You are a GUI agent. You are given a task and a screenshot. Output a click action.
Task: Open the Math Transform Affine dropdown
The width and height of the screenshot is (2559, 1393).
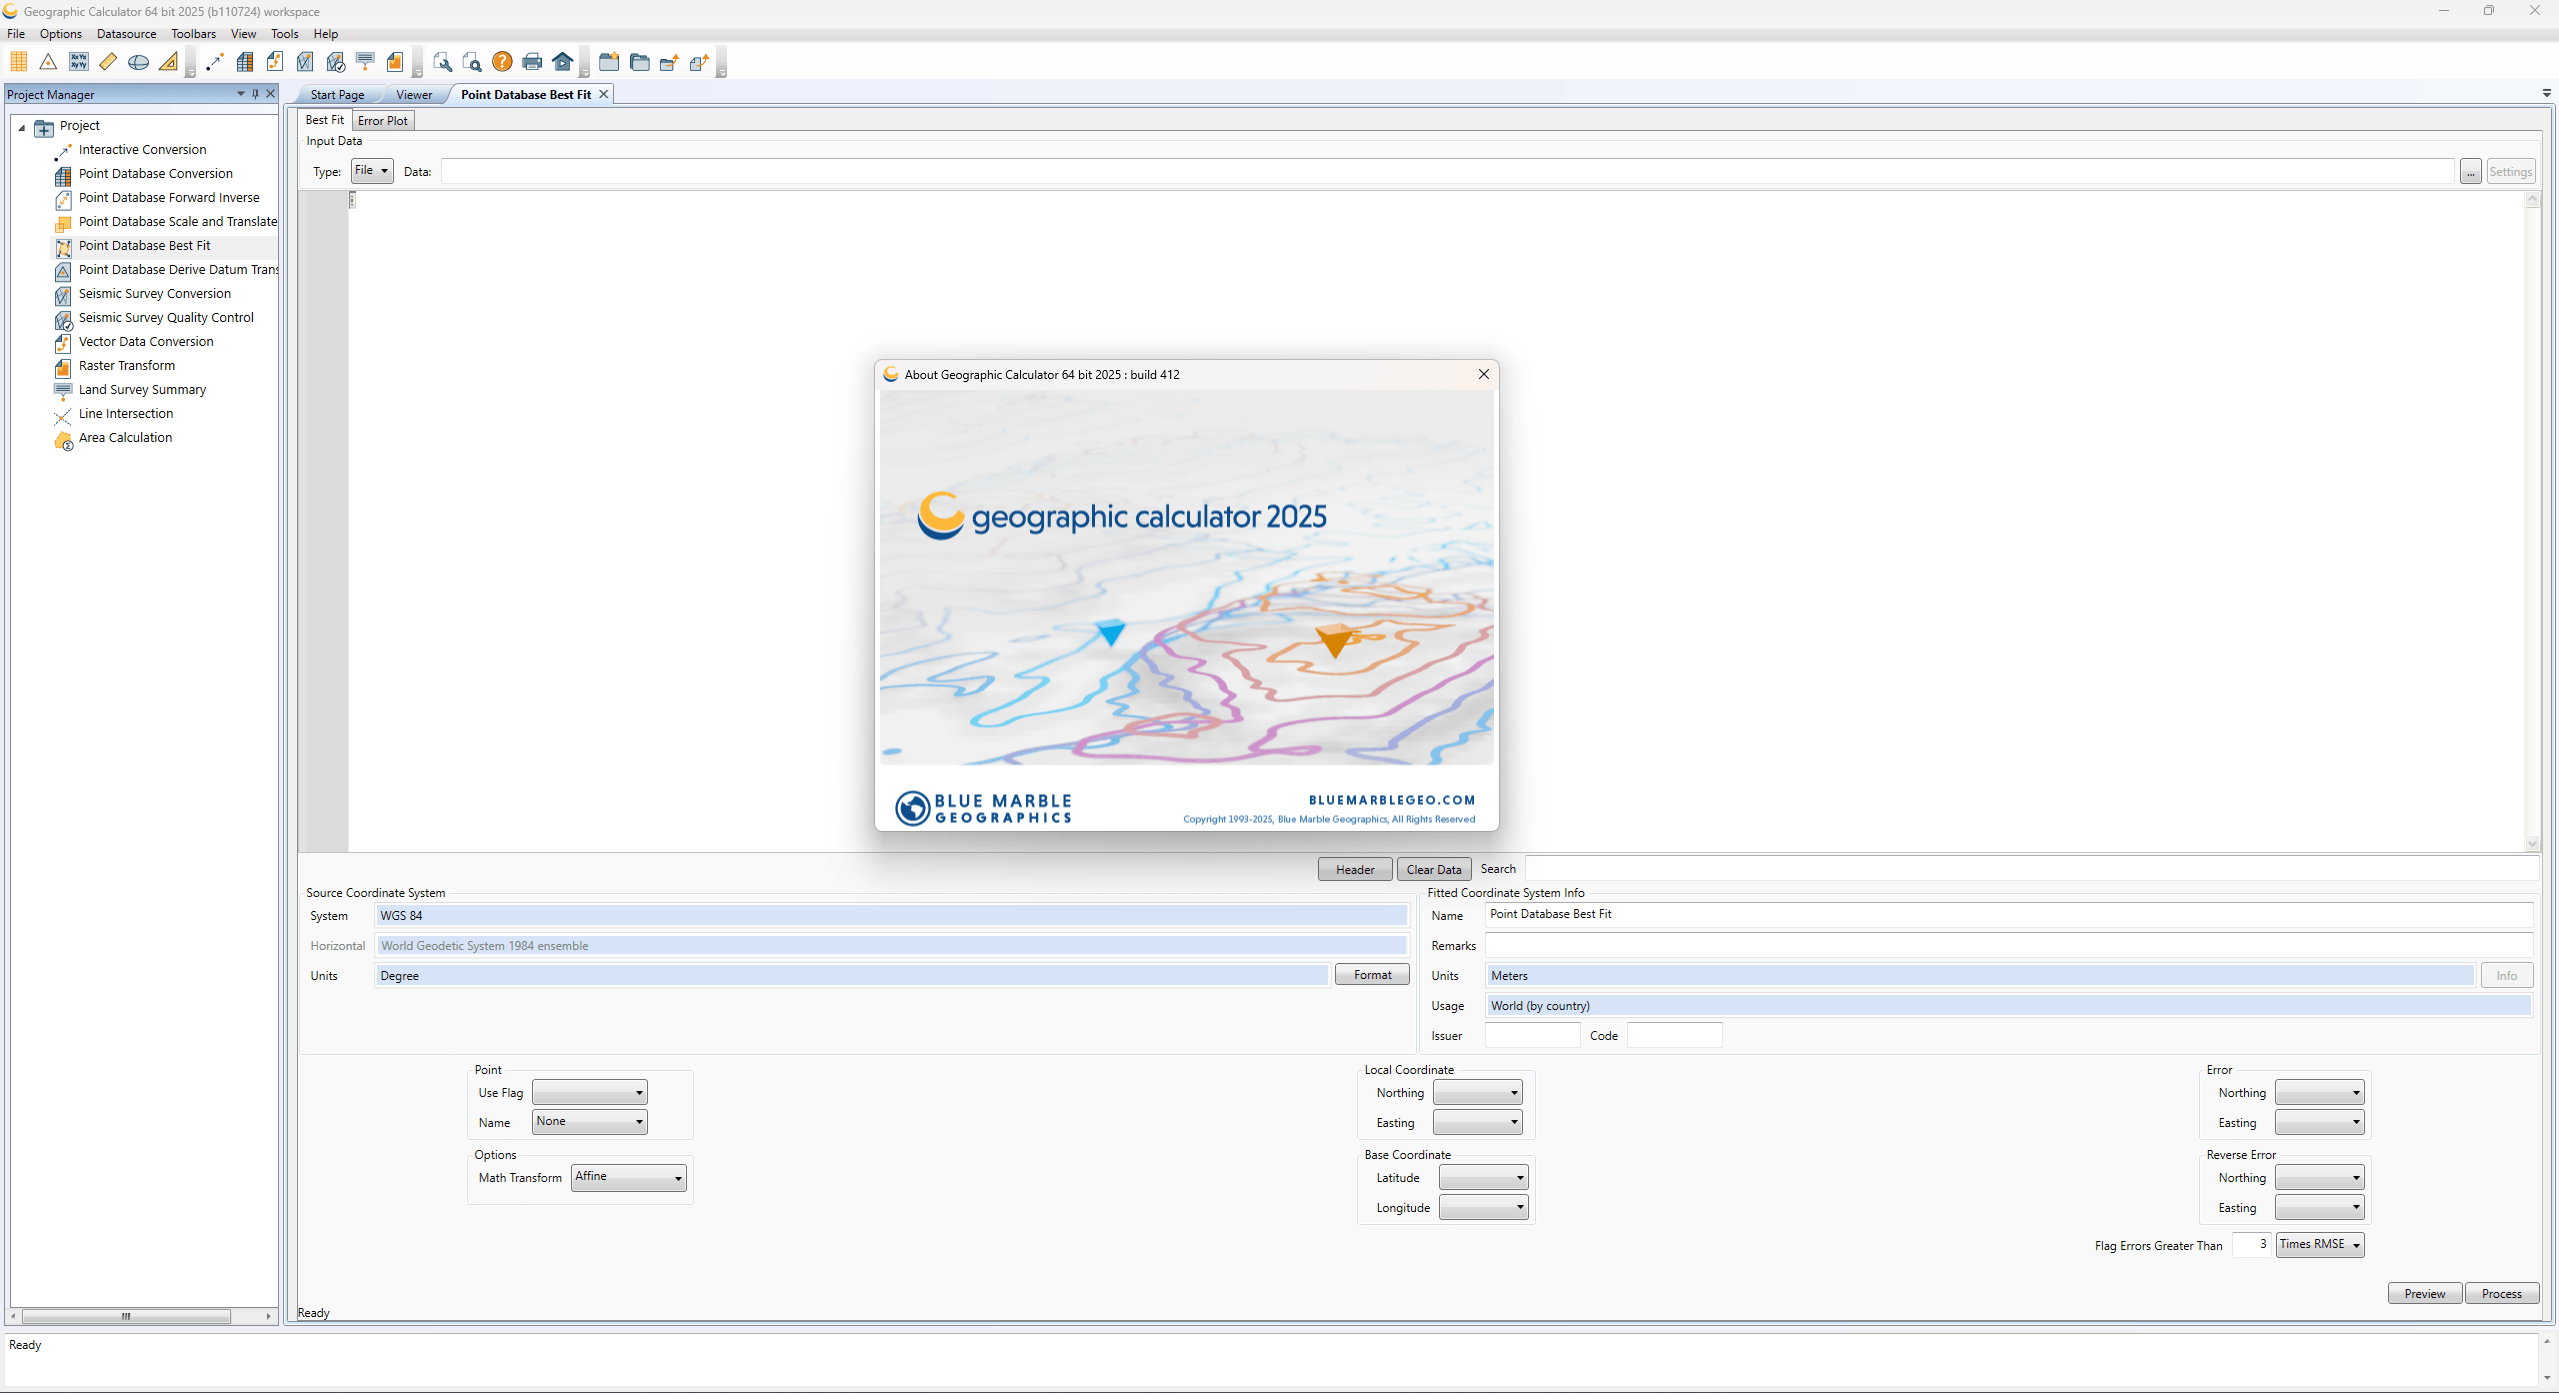(629, 1177)
